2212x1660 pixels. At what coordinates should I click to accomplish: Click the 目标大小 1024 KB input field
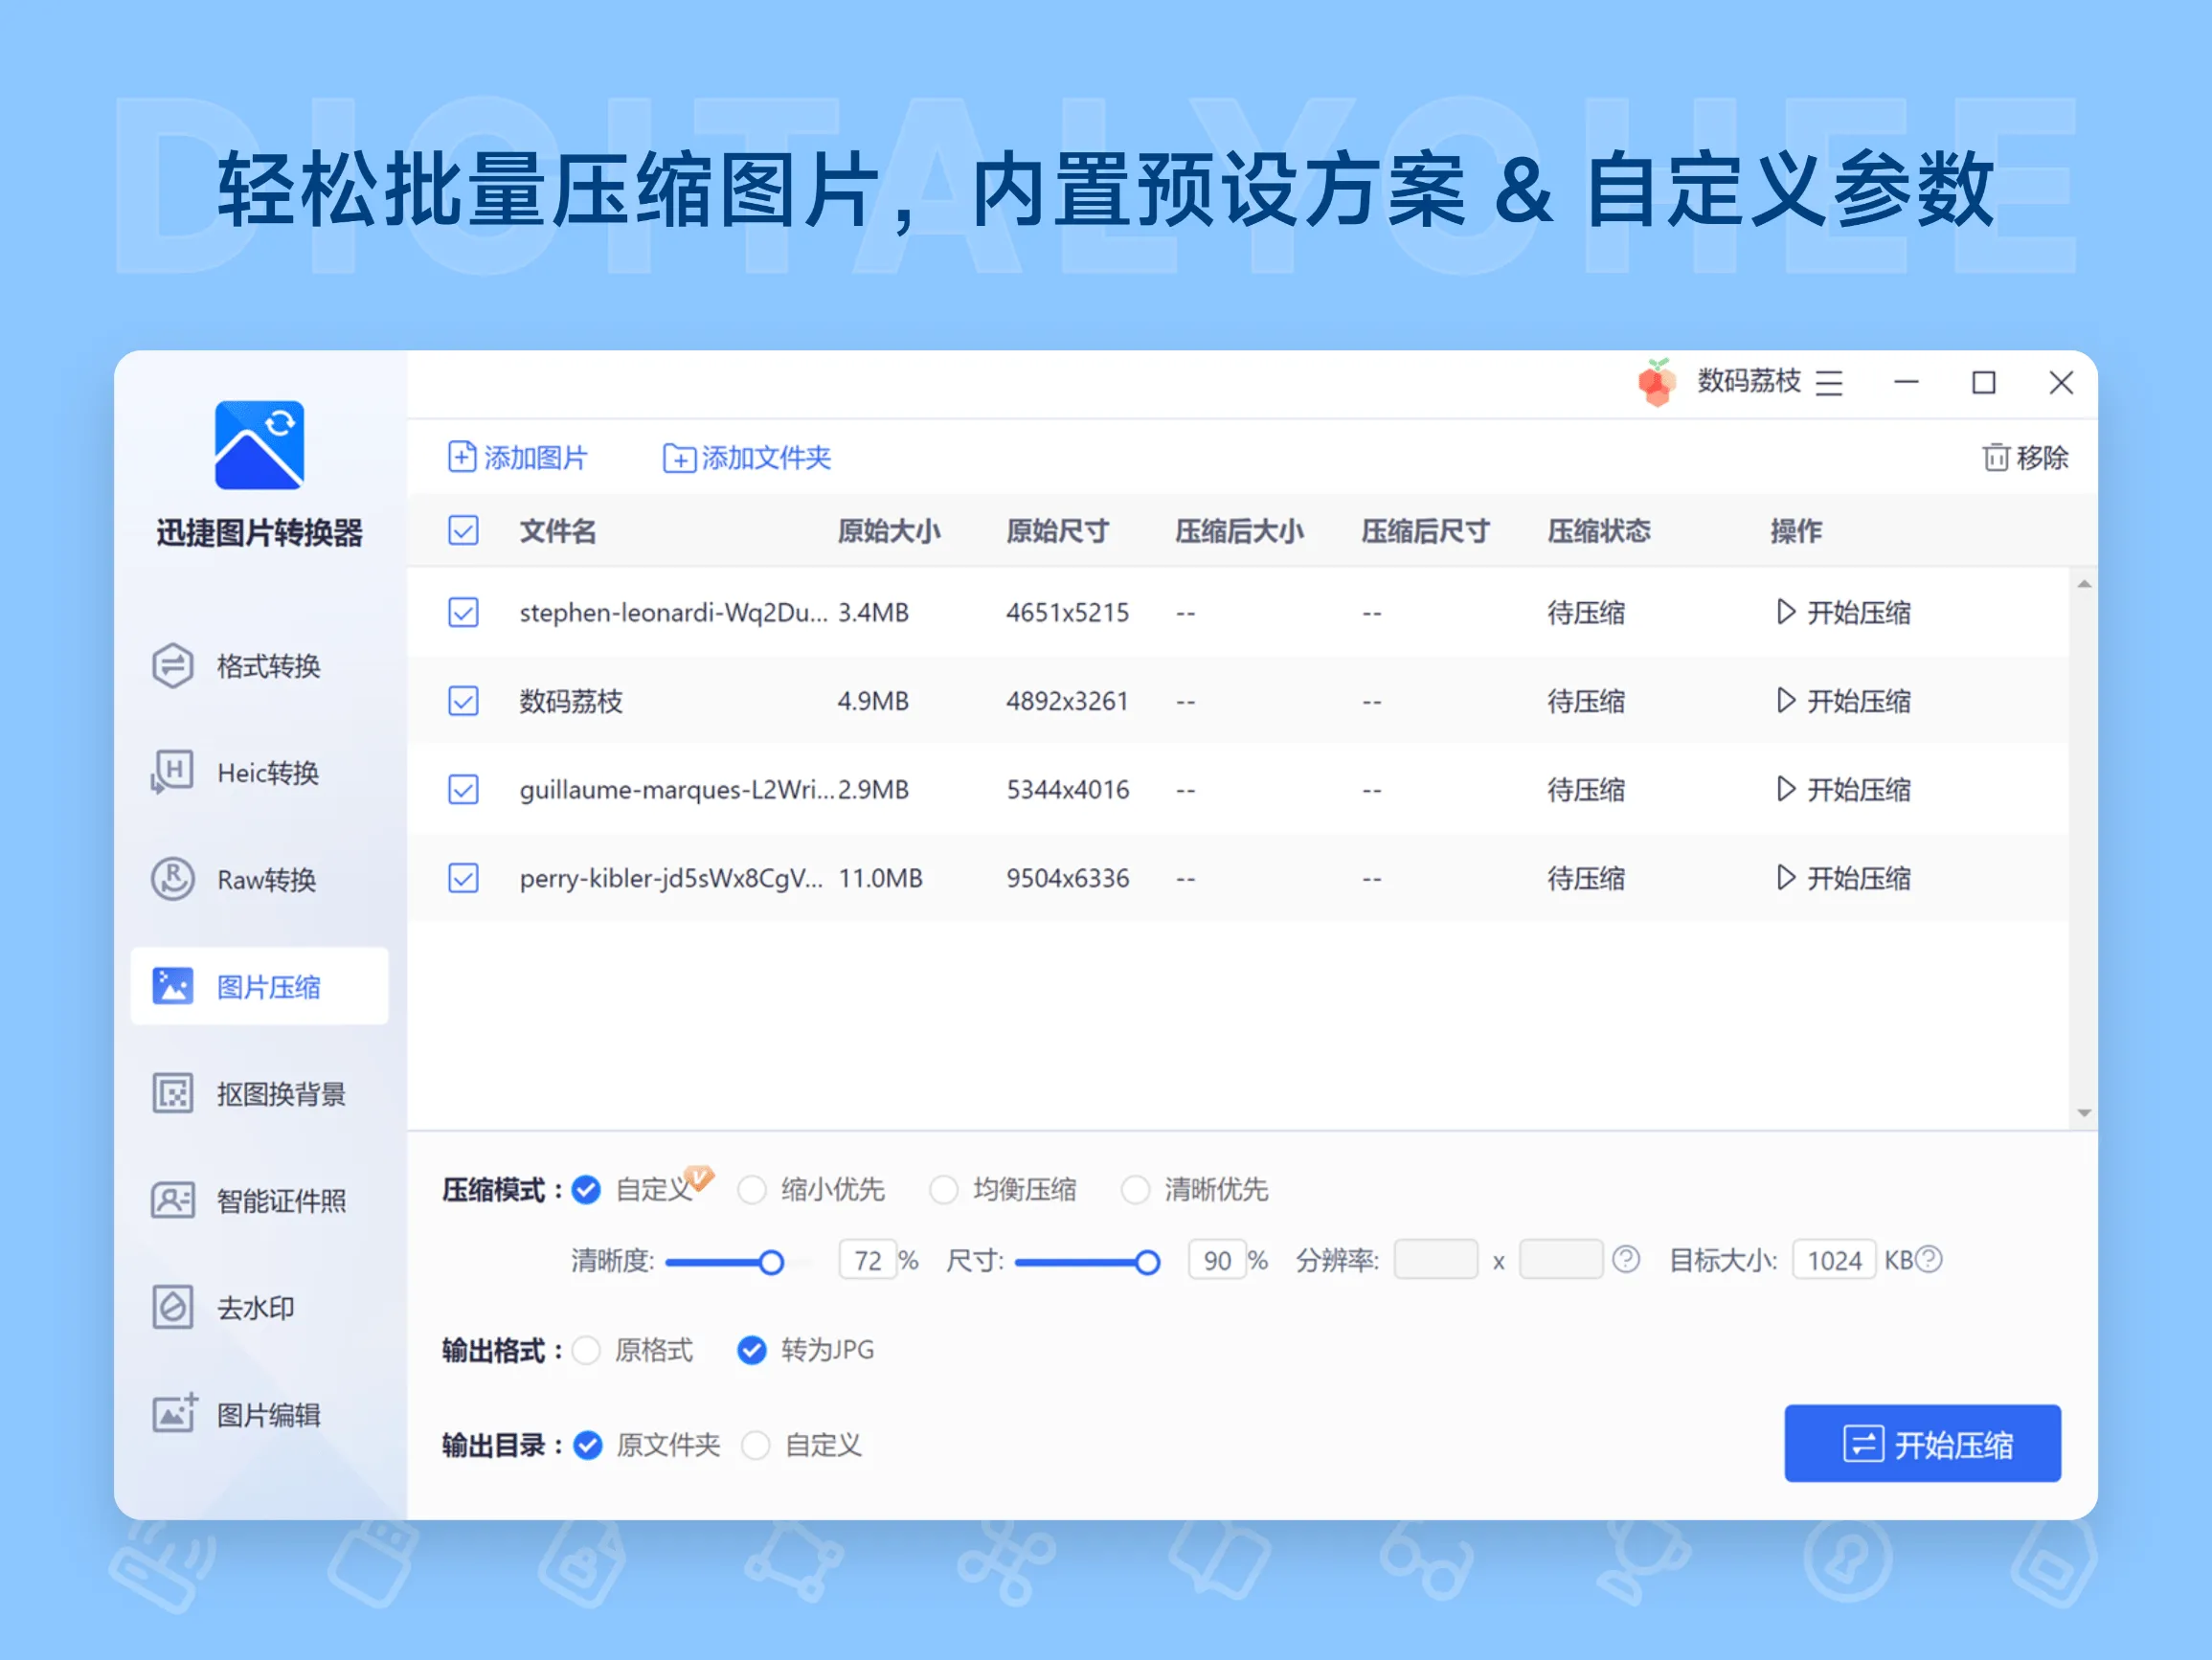(x=1834, y=1260)
